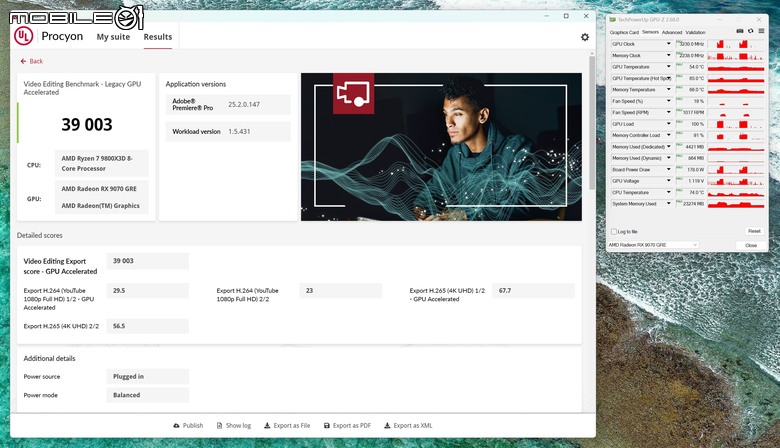Expand Memory Clock sensor dropdown
780x448 pixels.
(669, 55)
